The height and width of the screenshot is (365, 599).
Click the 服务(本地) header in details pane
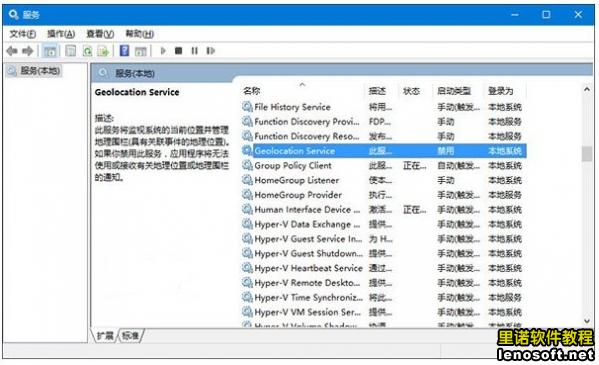click(x=135, y=73)
